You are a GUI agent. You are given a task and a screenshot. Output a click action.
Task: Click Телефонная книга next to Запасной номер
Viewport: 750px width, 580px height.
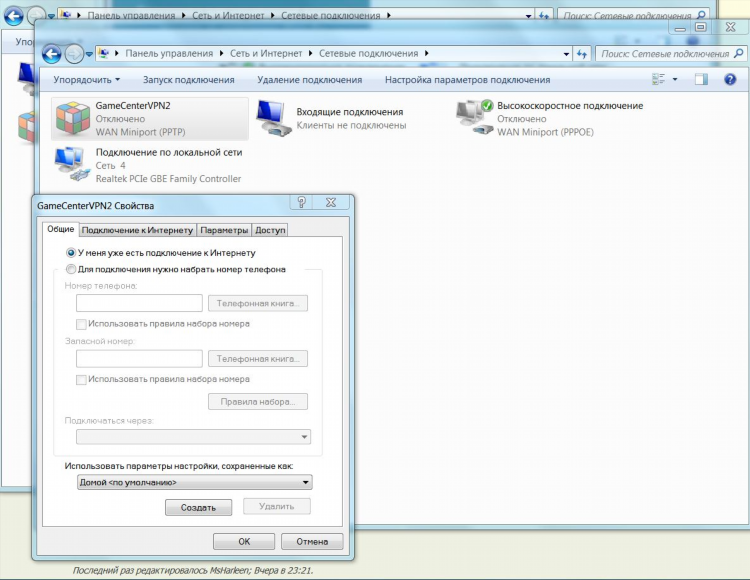click(x=258, y=359)
